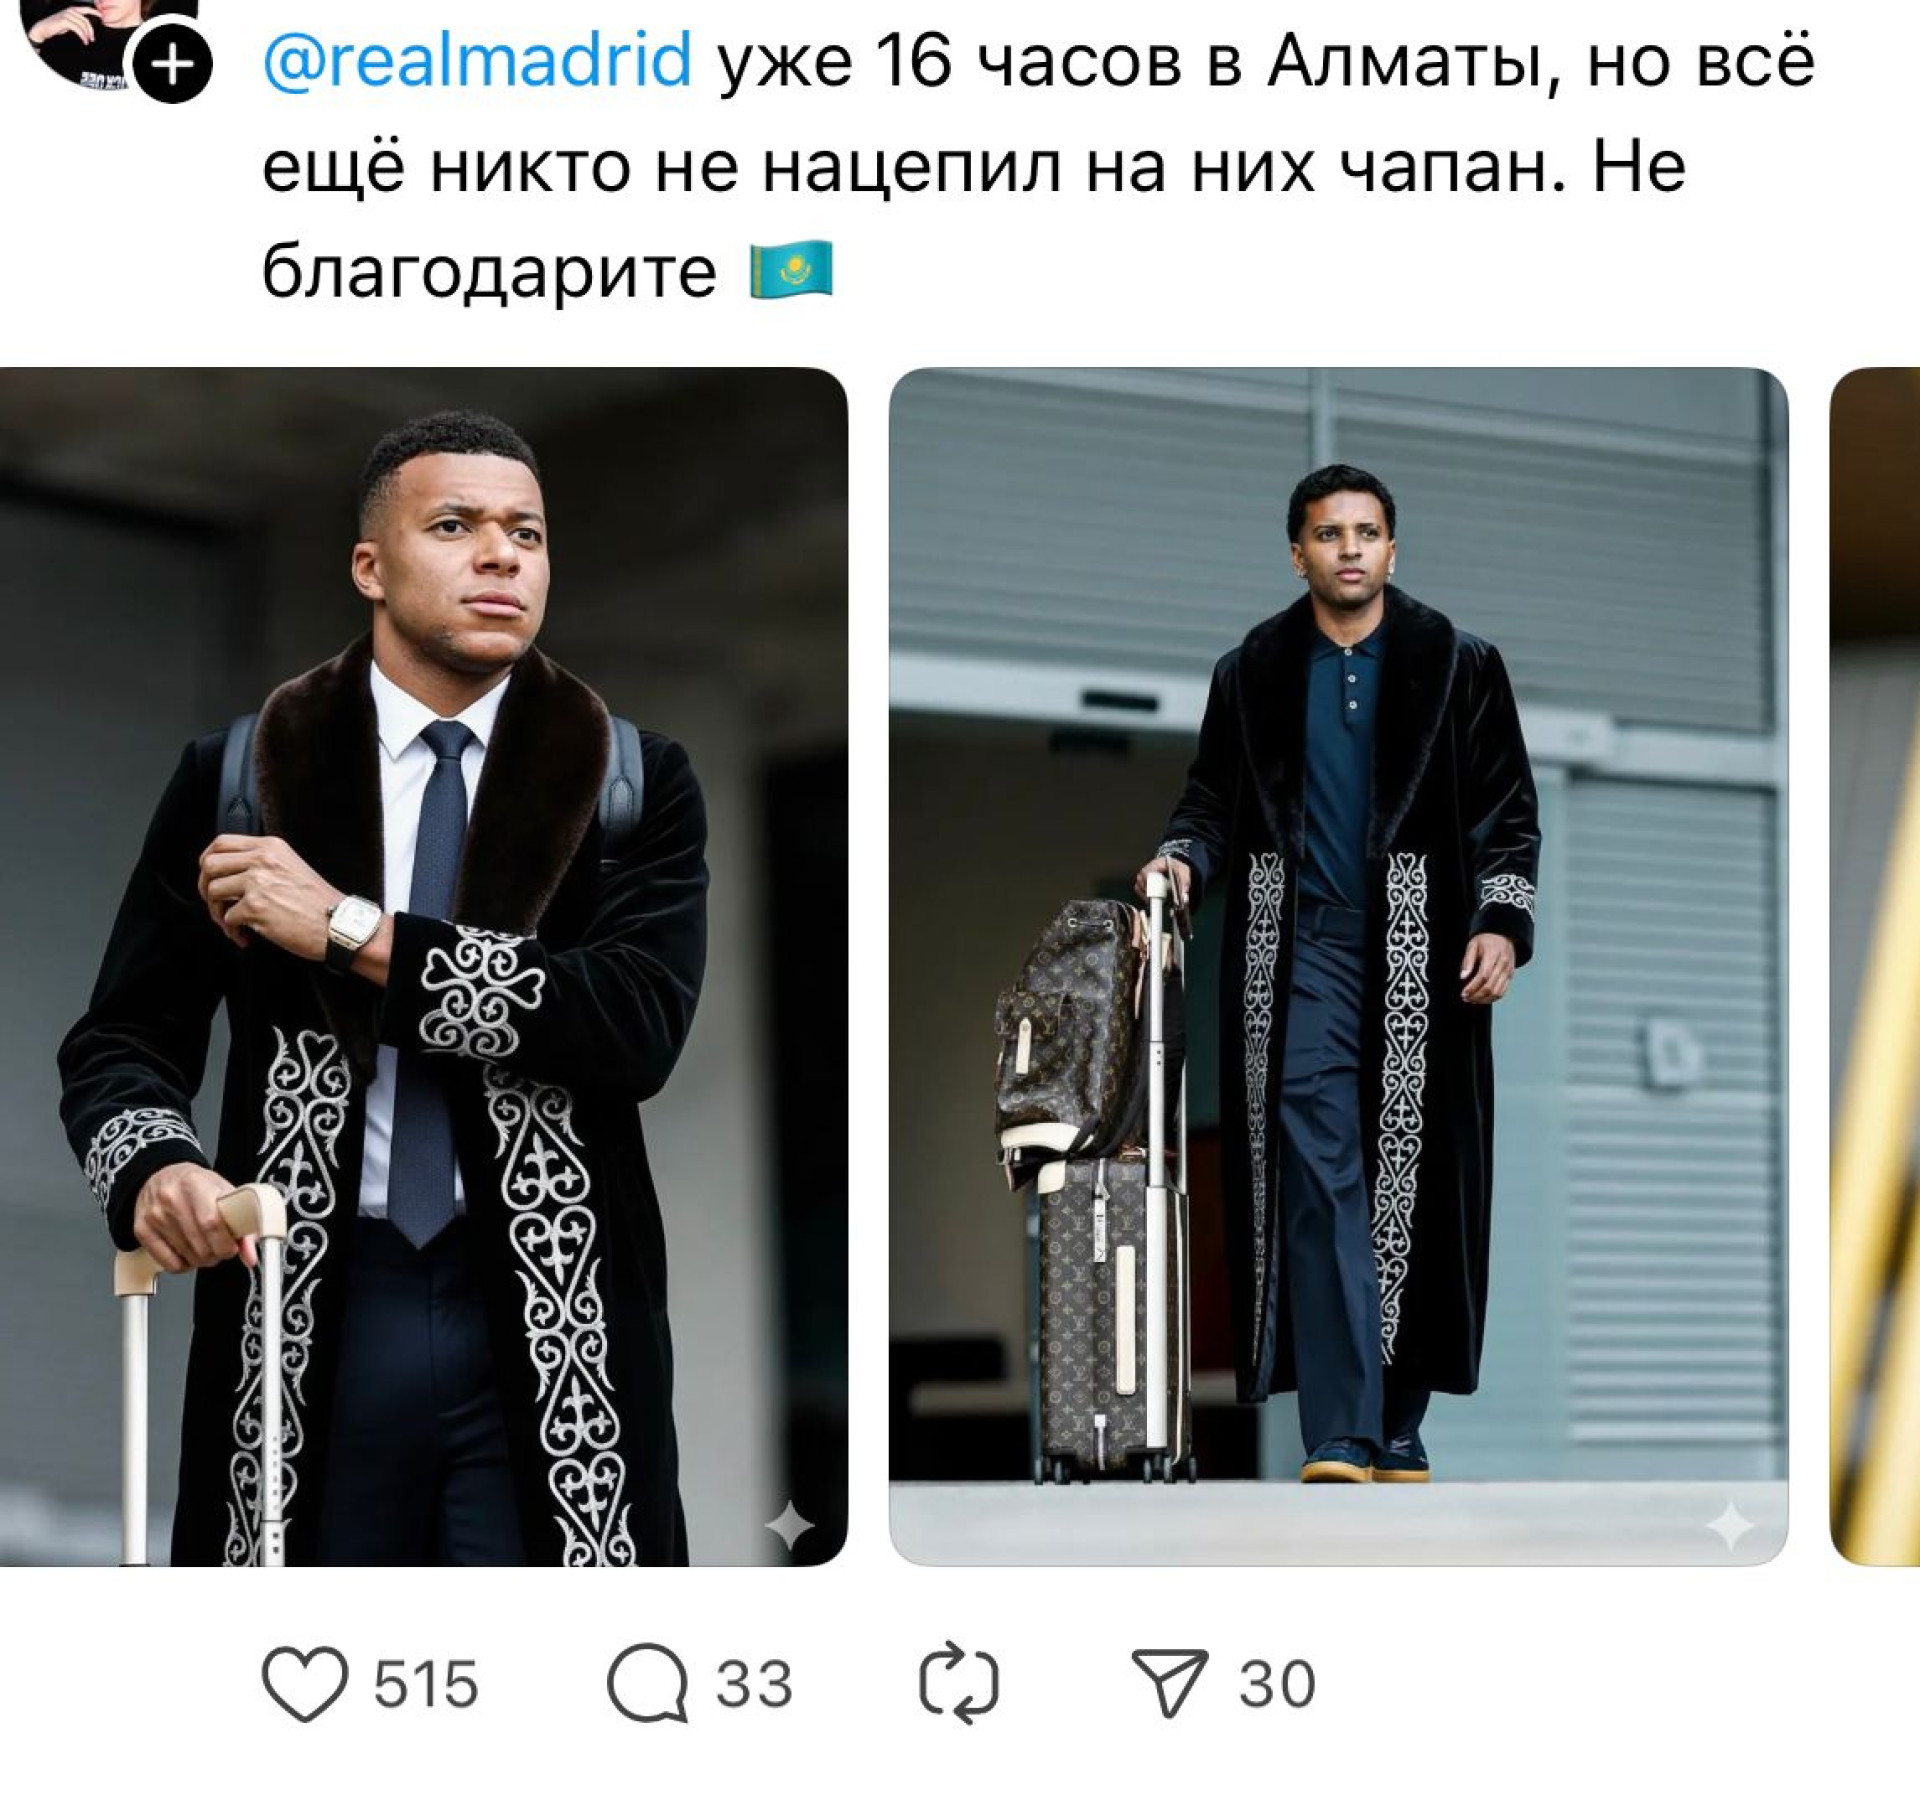The image size is (1920, 1795).
Task: Tap the Kazakhstan flag emoji
Action: [x=791, y=270]
